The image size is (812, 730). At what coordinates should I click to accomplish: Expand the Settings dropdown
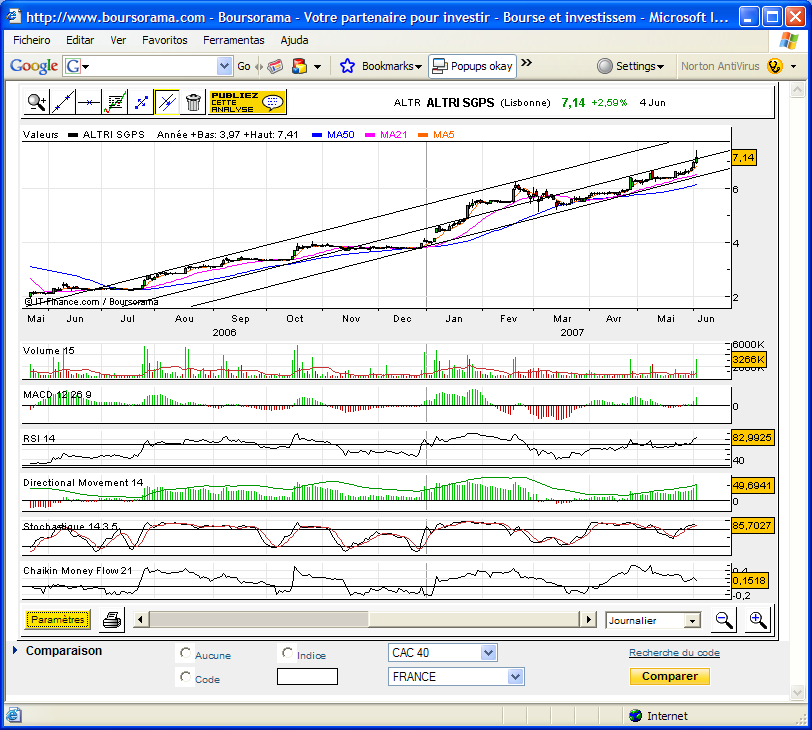pyautogui.click(x=660, y=67)
